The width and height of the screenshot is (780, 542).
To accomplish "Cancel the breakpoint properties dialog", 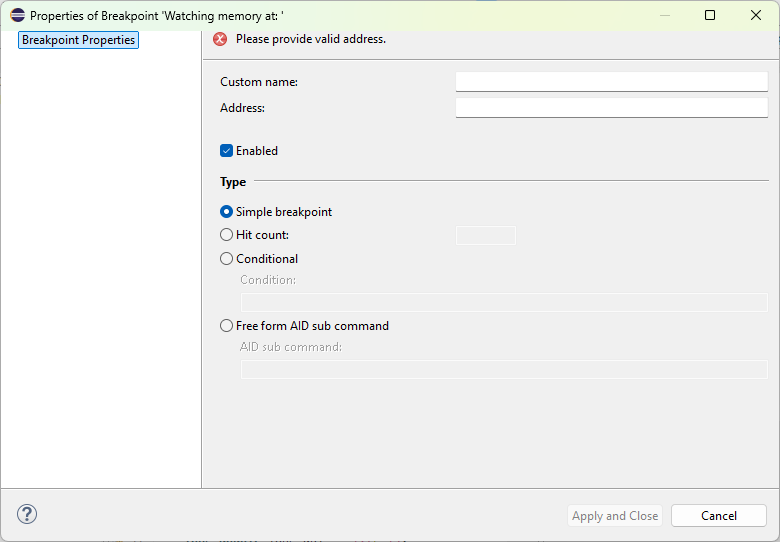I will tap(718, 516).
